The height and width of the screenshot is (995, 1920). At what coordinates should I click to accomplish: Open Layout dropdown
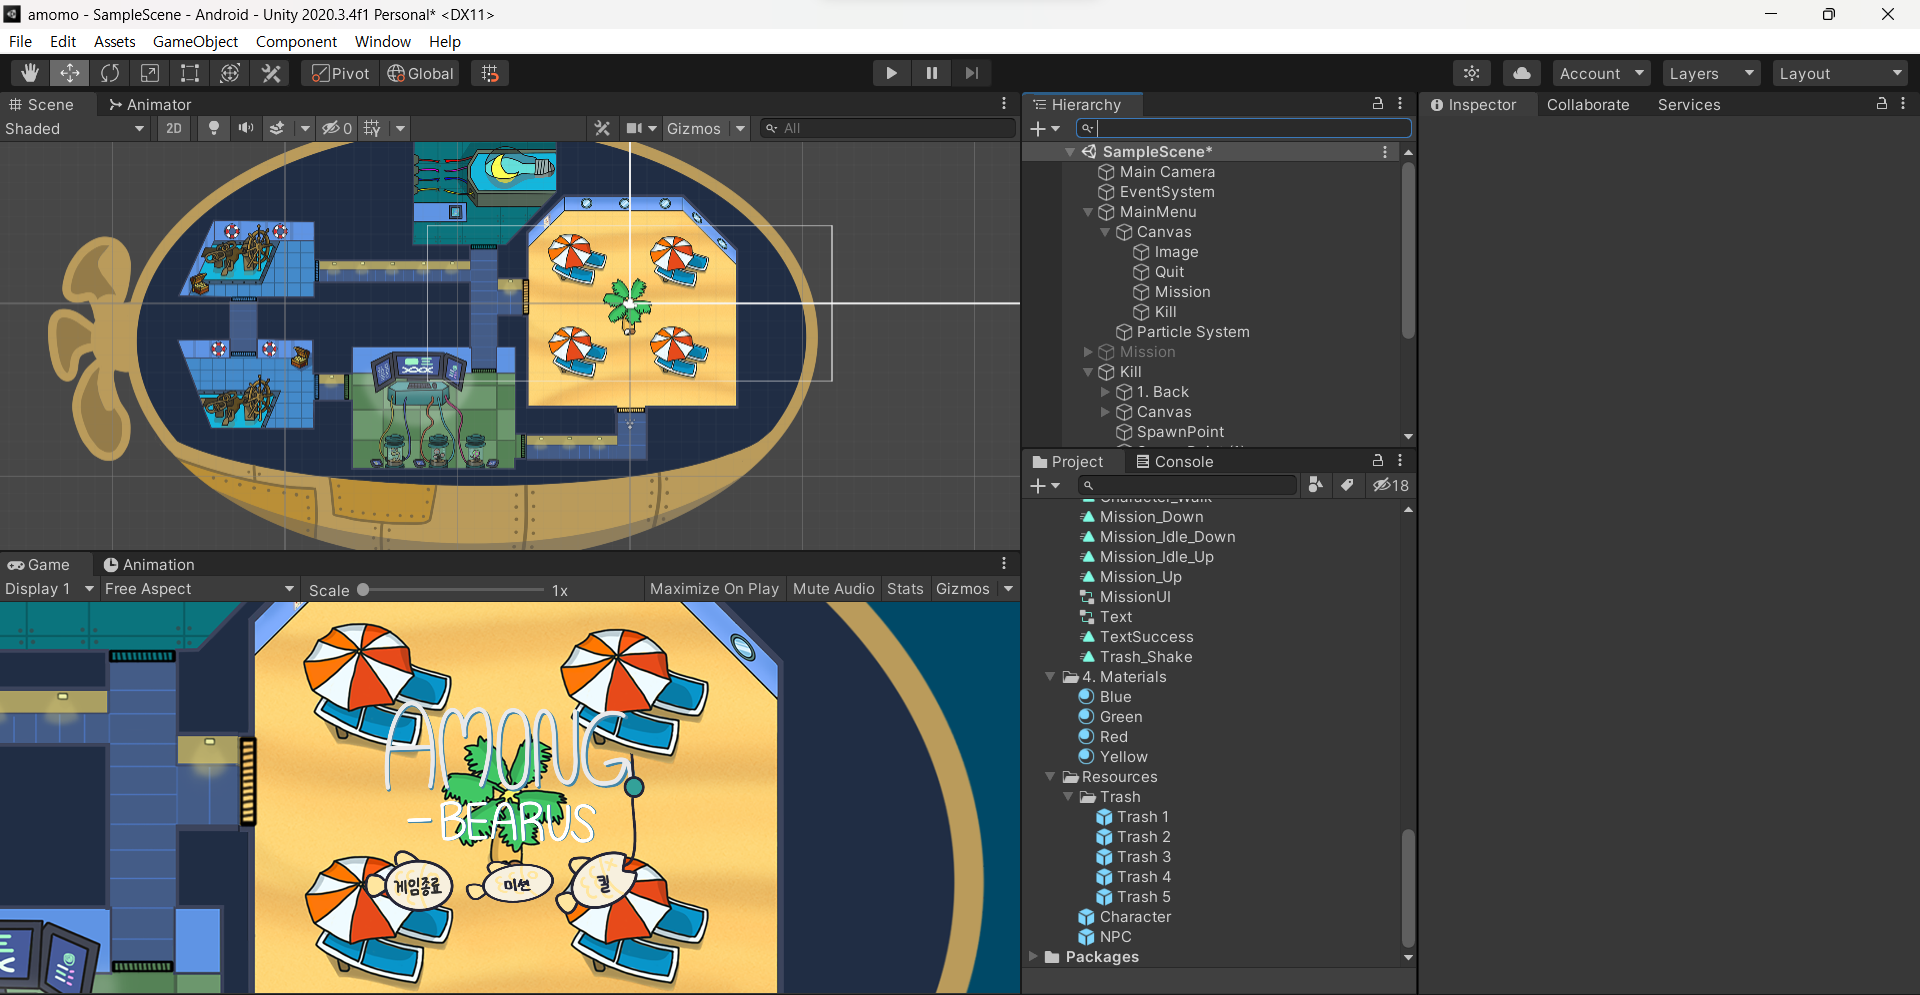tap(1841, 73)
